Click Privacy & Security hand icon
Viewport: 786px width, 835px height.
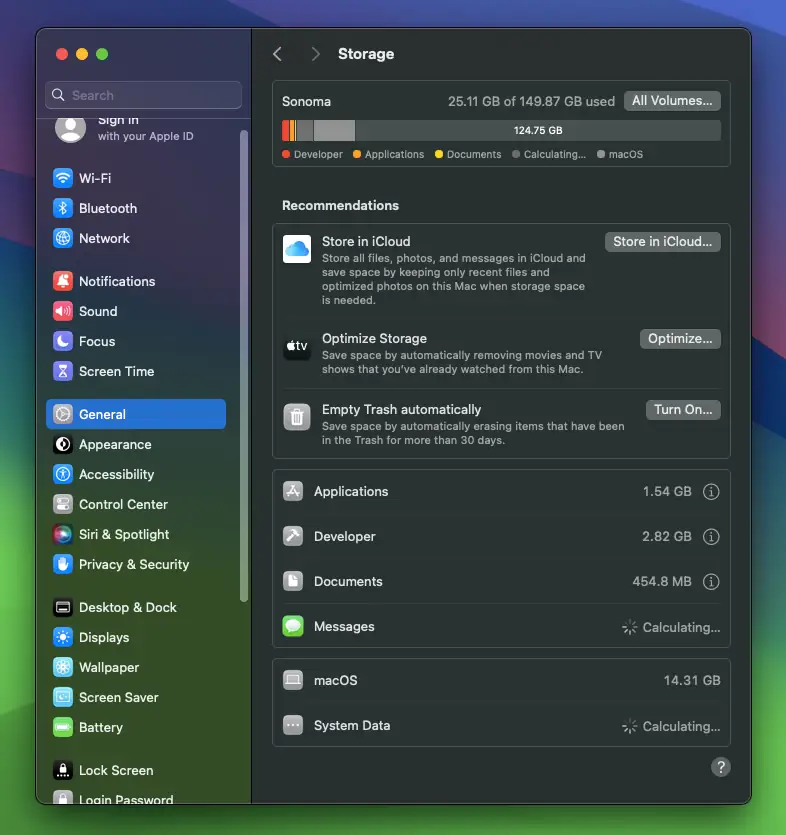63,564
